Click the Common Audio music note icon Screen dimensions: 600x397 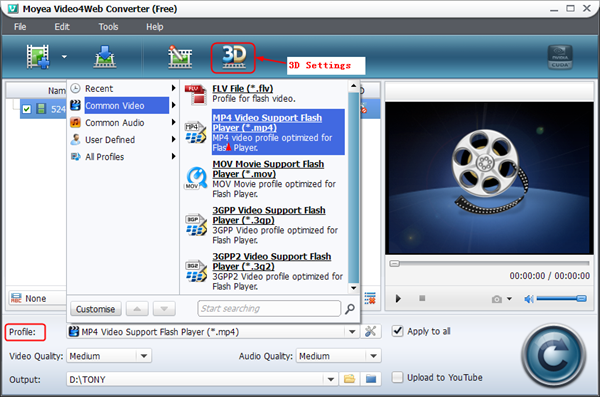(75, 123)
